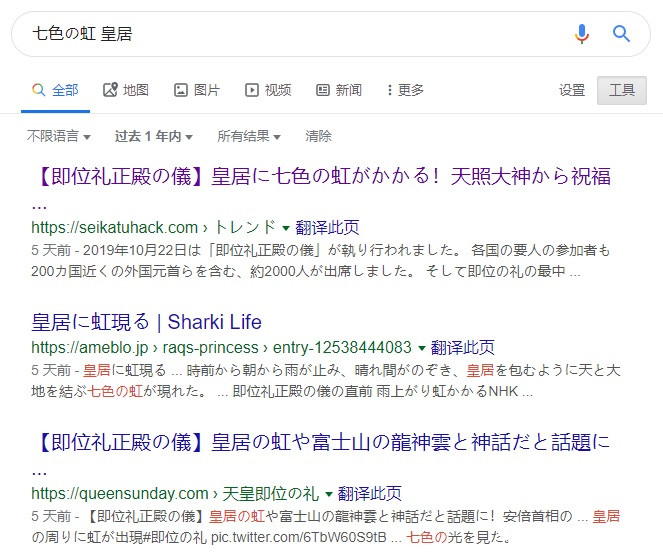The image size is (663, 557).
Task: Click the ameblo.jp raqs-princess URL
Action: (221, 348)
